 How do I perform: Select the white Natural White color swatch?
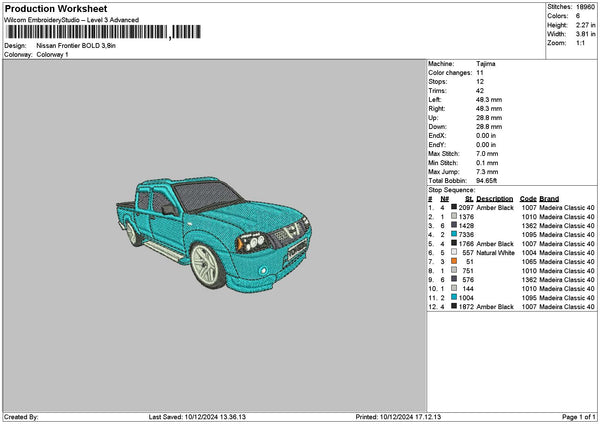455,252
